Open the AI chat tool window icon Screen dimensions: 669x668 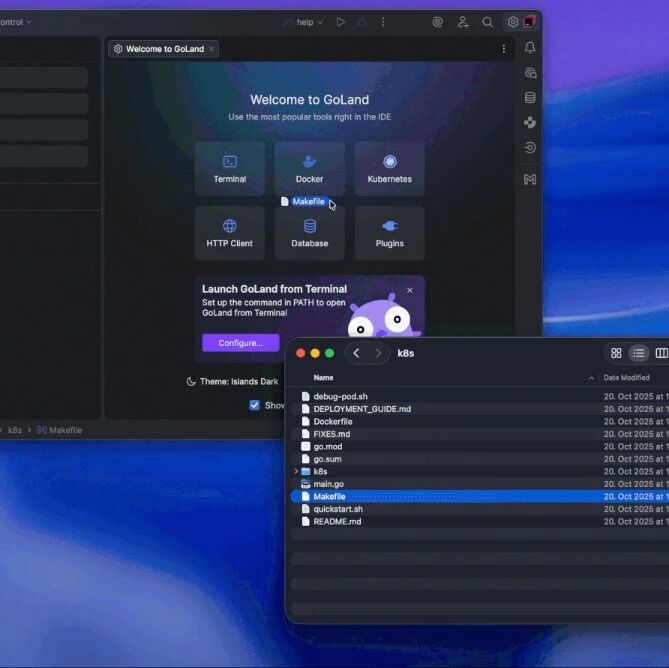[x=530, y=73]
